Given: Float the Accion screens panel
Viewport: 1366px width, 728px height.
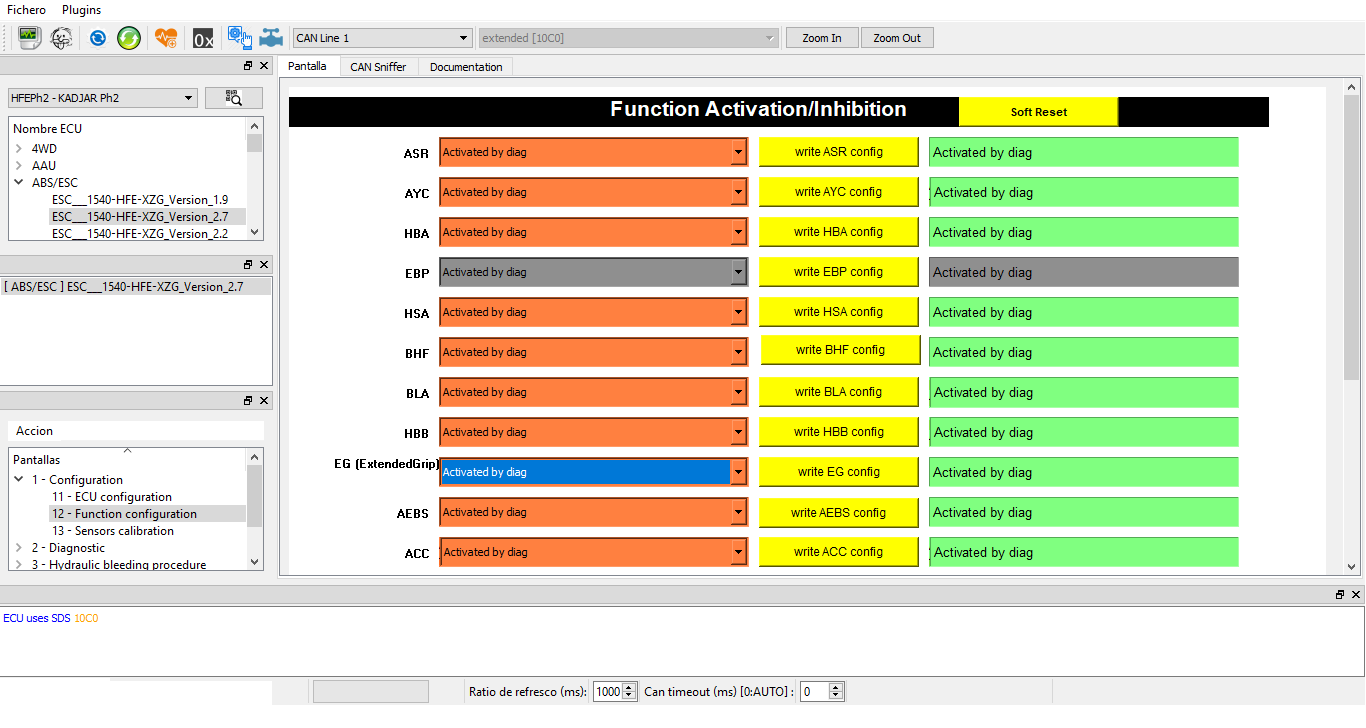Looking at the screenshot, I should click(x=248, y=401).
